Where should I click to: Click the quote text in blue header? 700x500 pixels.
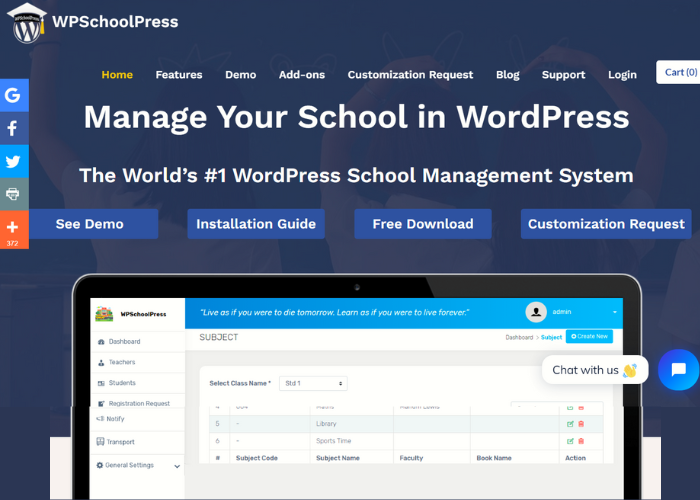tap(334, 312)
